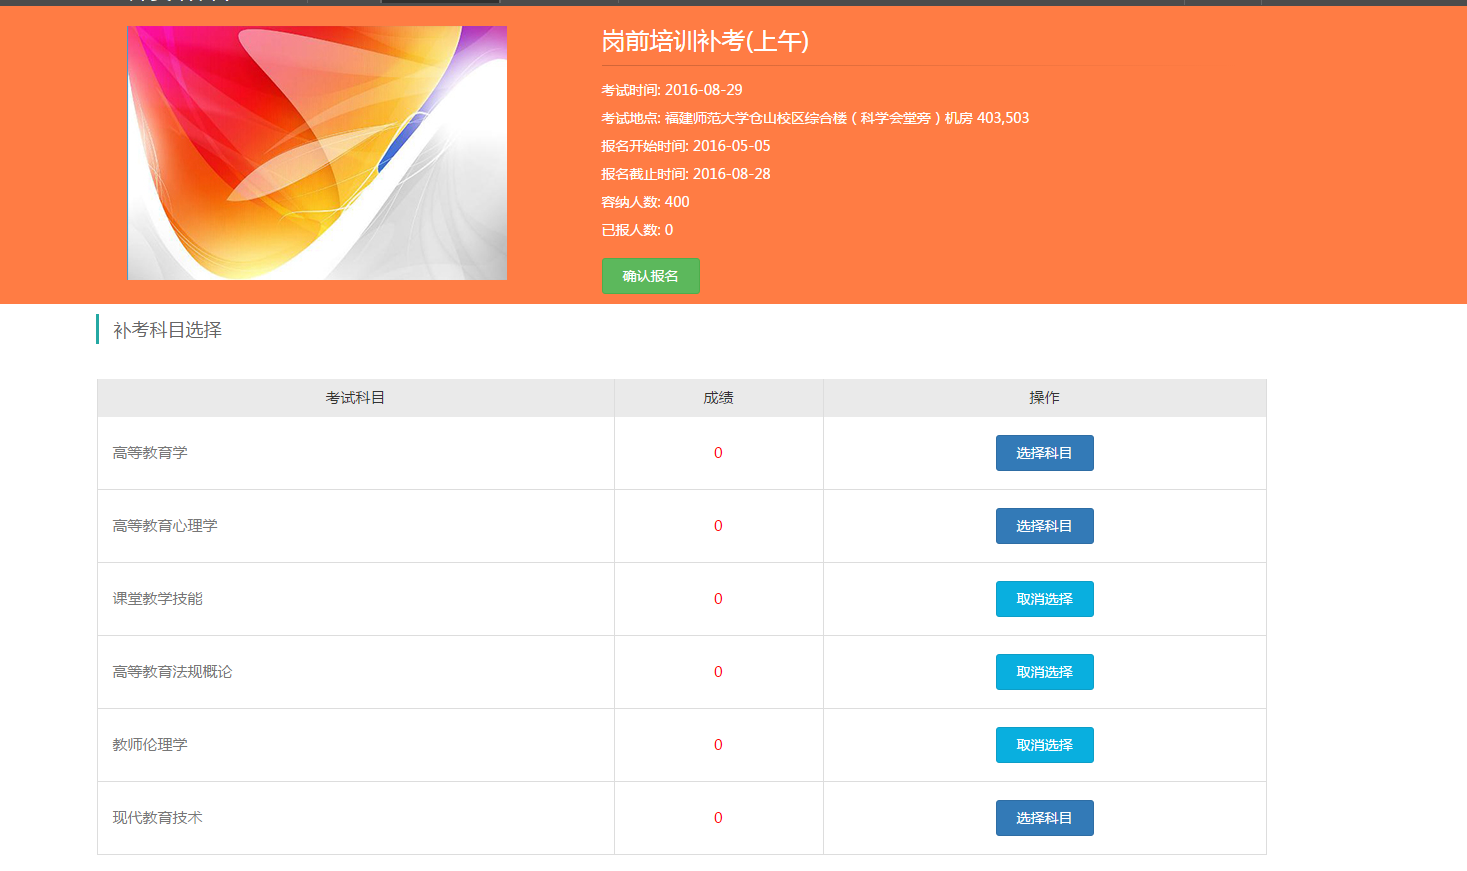Image resolution: width=1467 pixels, height=871 pixels.
Task: Click the green 确认报名 button
Action: point(650,276)
